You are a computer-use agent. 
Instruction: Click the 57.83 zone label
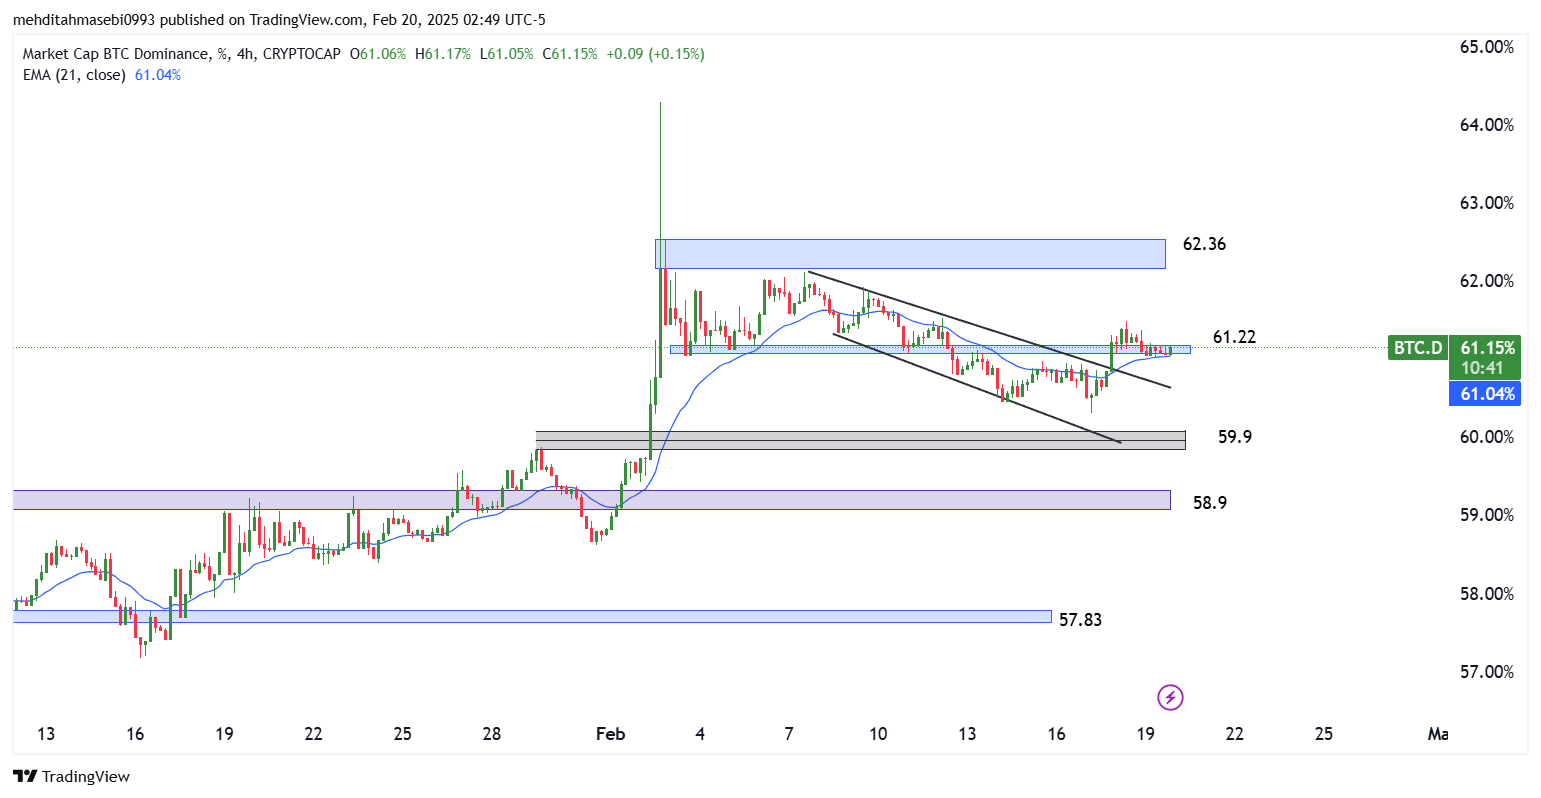pos(1080,620)
